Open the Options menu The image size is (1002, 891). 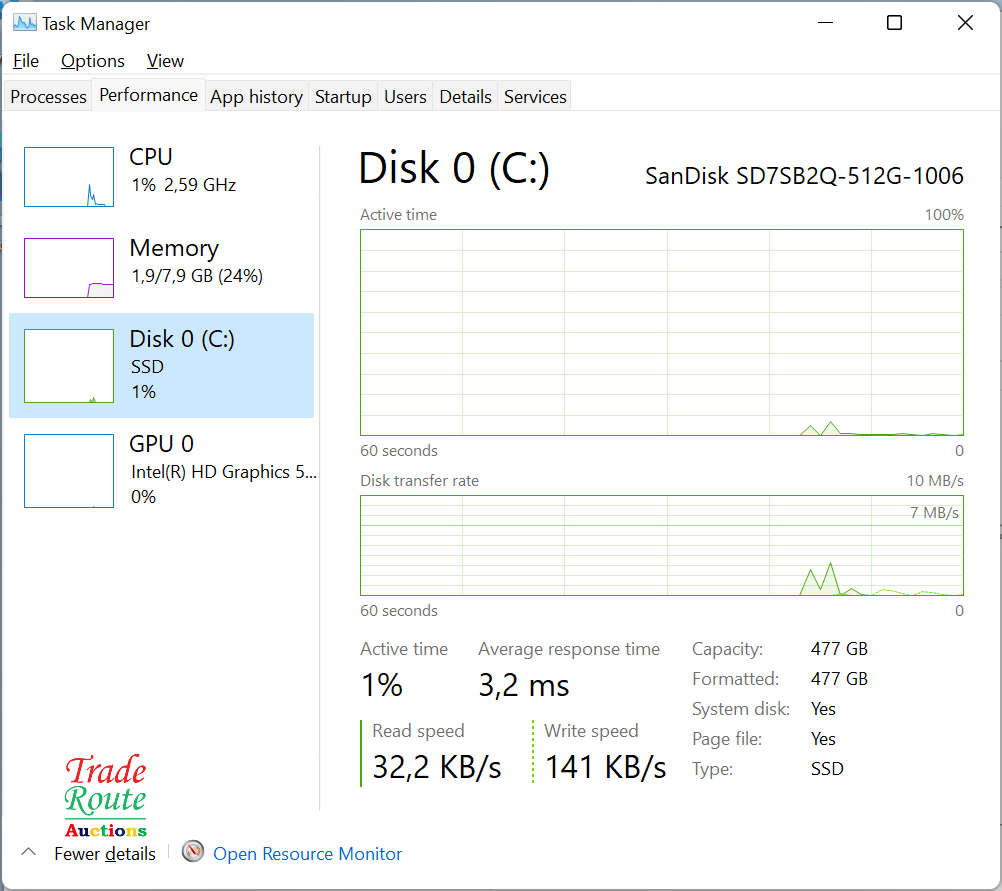93,61
